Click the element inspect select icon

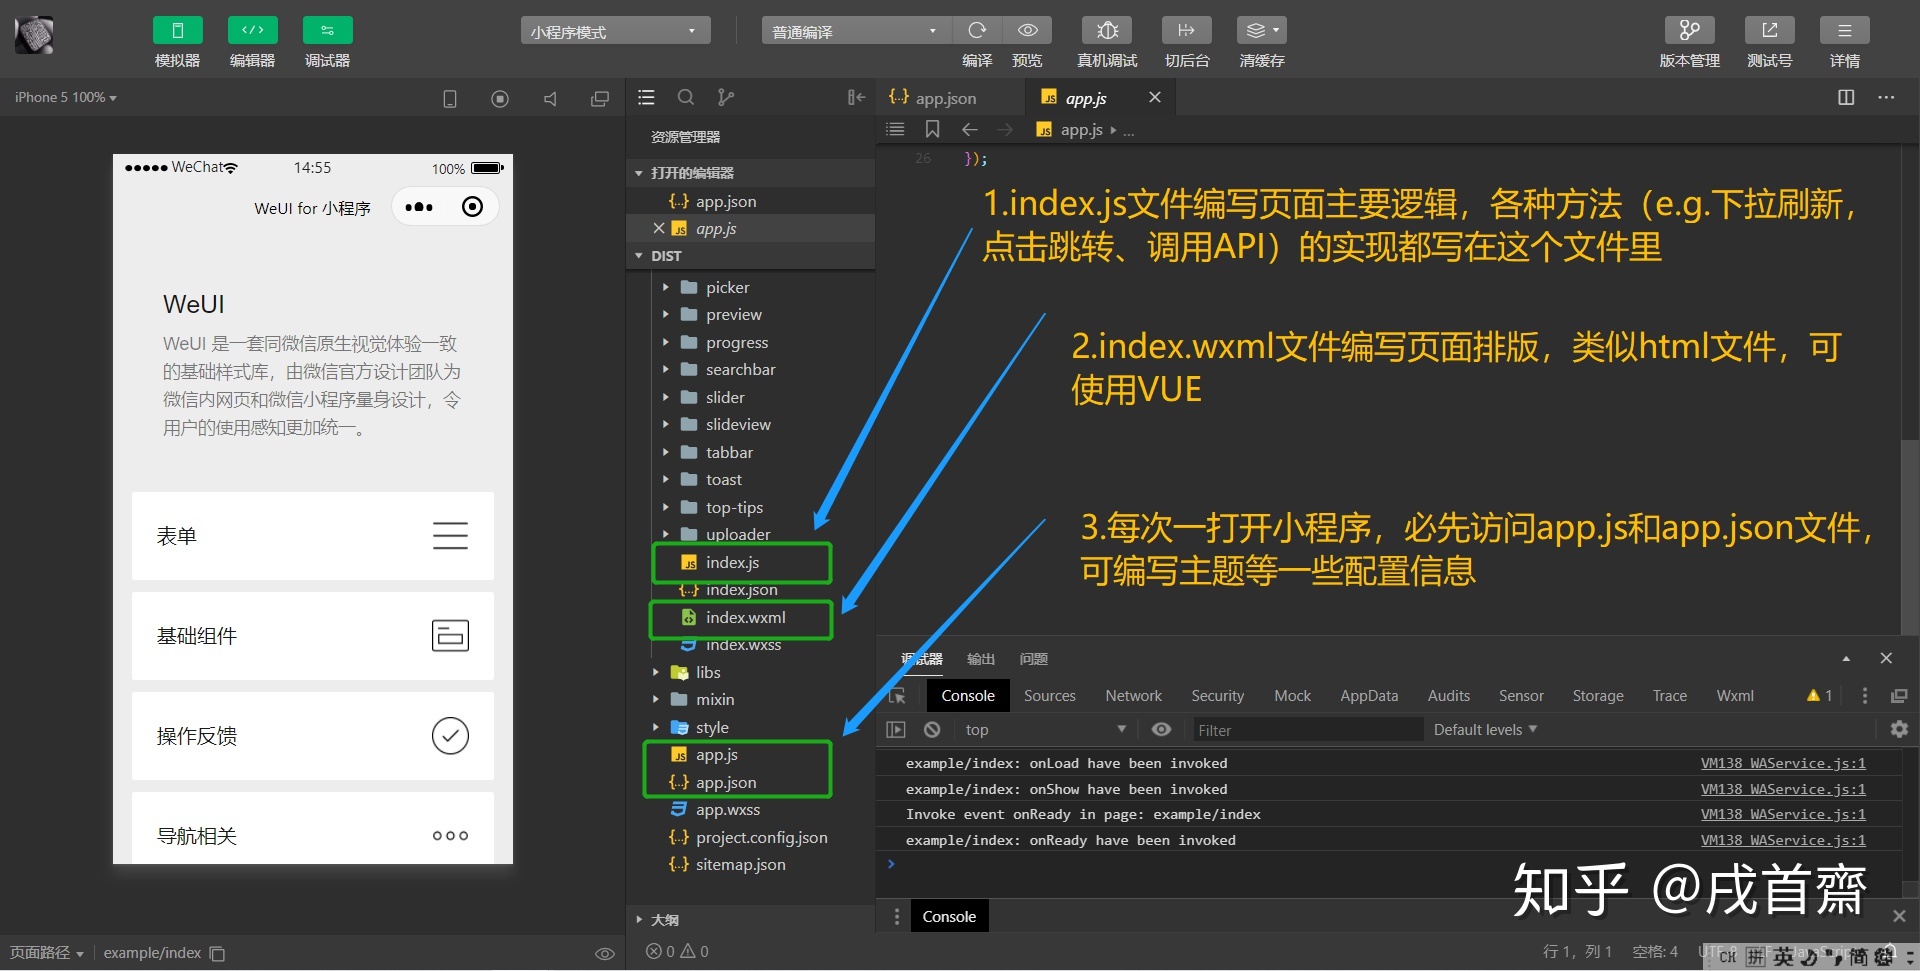tap(897, 695)
